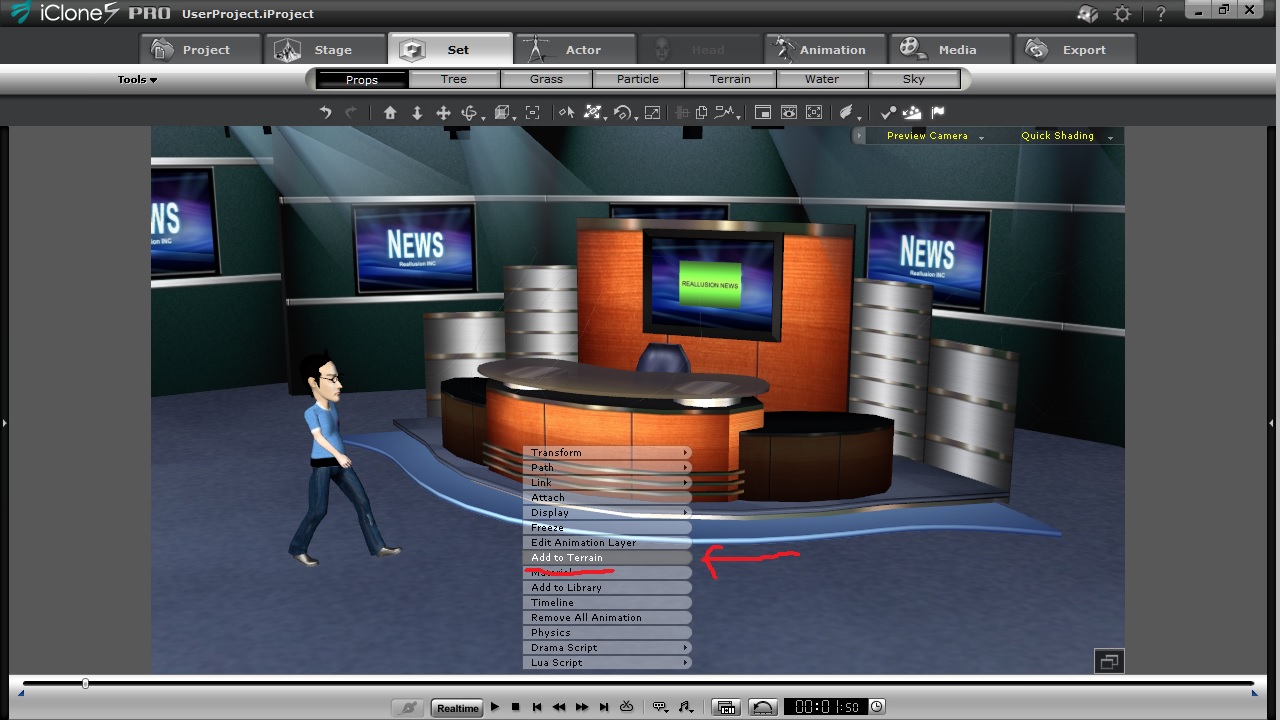Toggle the mini viewport icon
This screenshot has width=1280, height=720.
pyautogui.click(x=763, y=112)
